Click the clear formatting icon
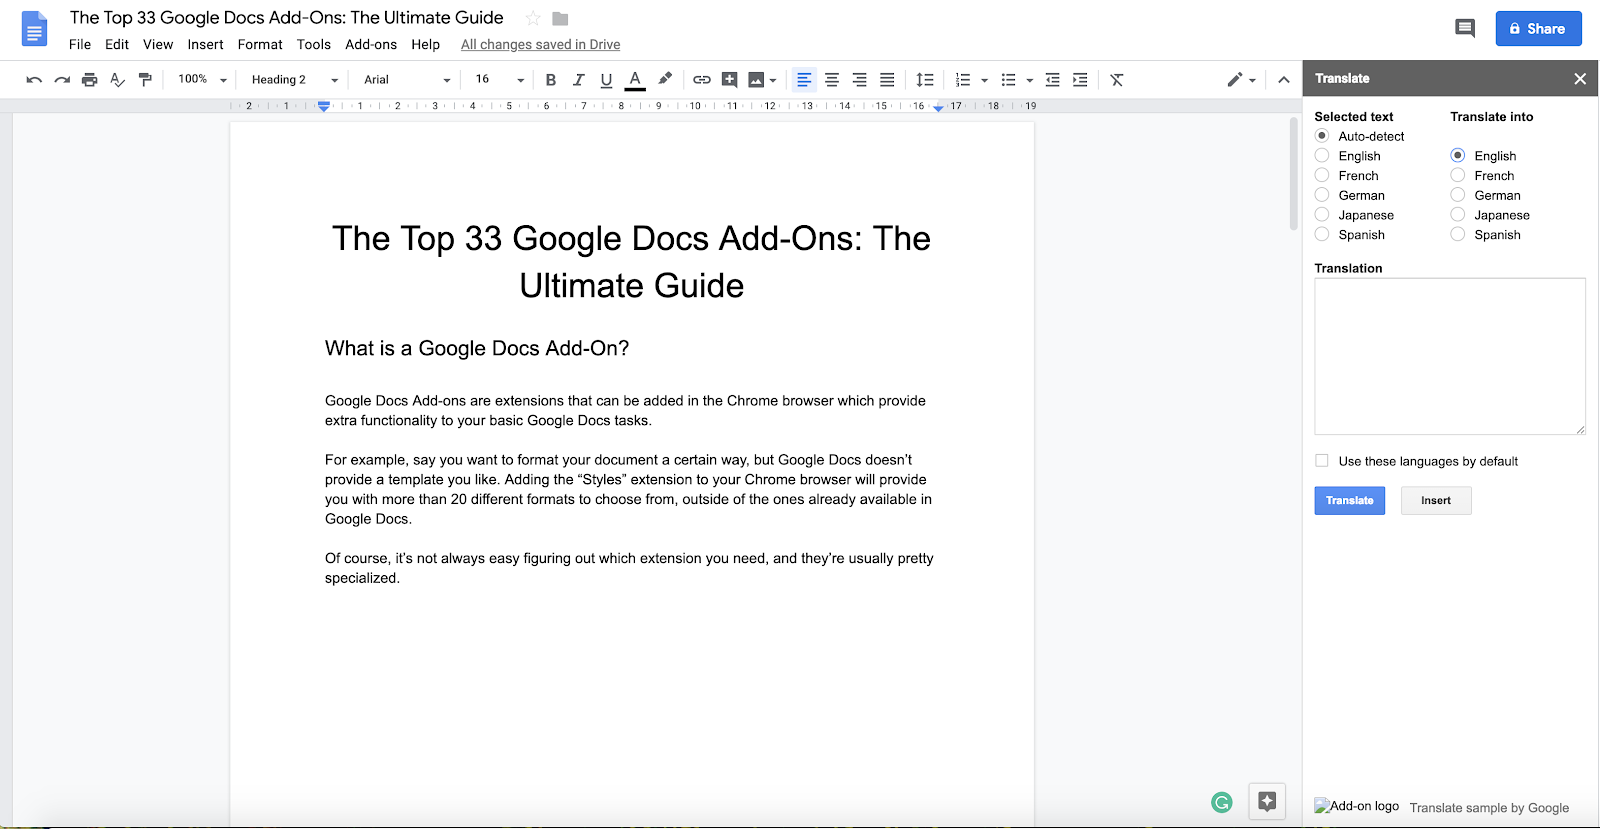1600x829 pixels. click(1117, 80)
